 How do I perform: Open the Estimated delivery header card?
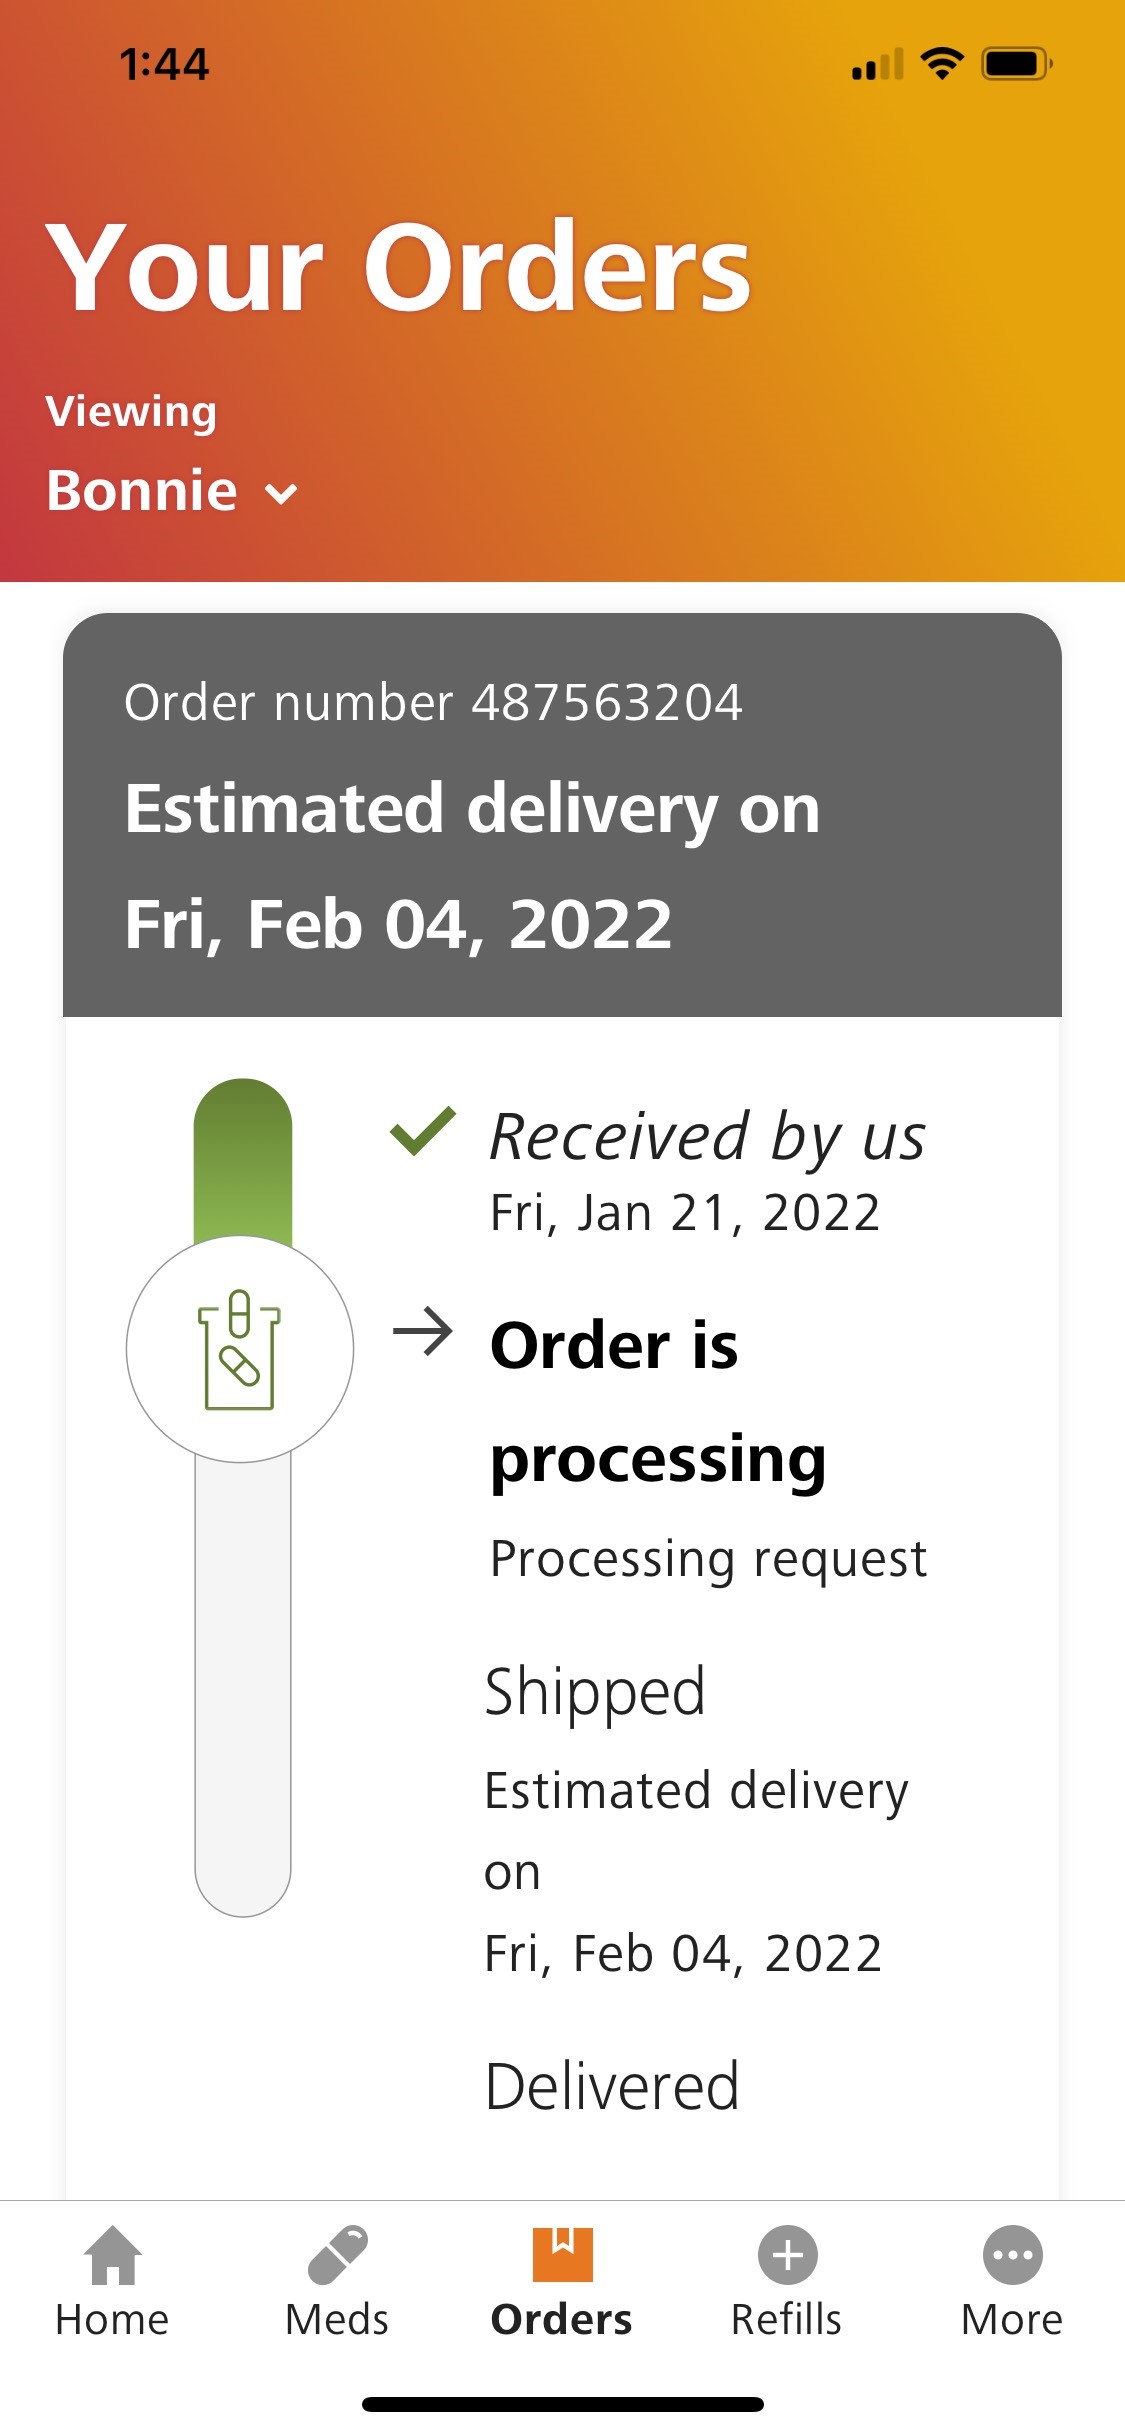(x=562, y=866)
